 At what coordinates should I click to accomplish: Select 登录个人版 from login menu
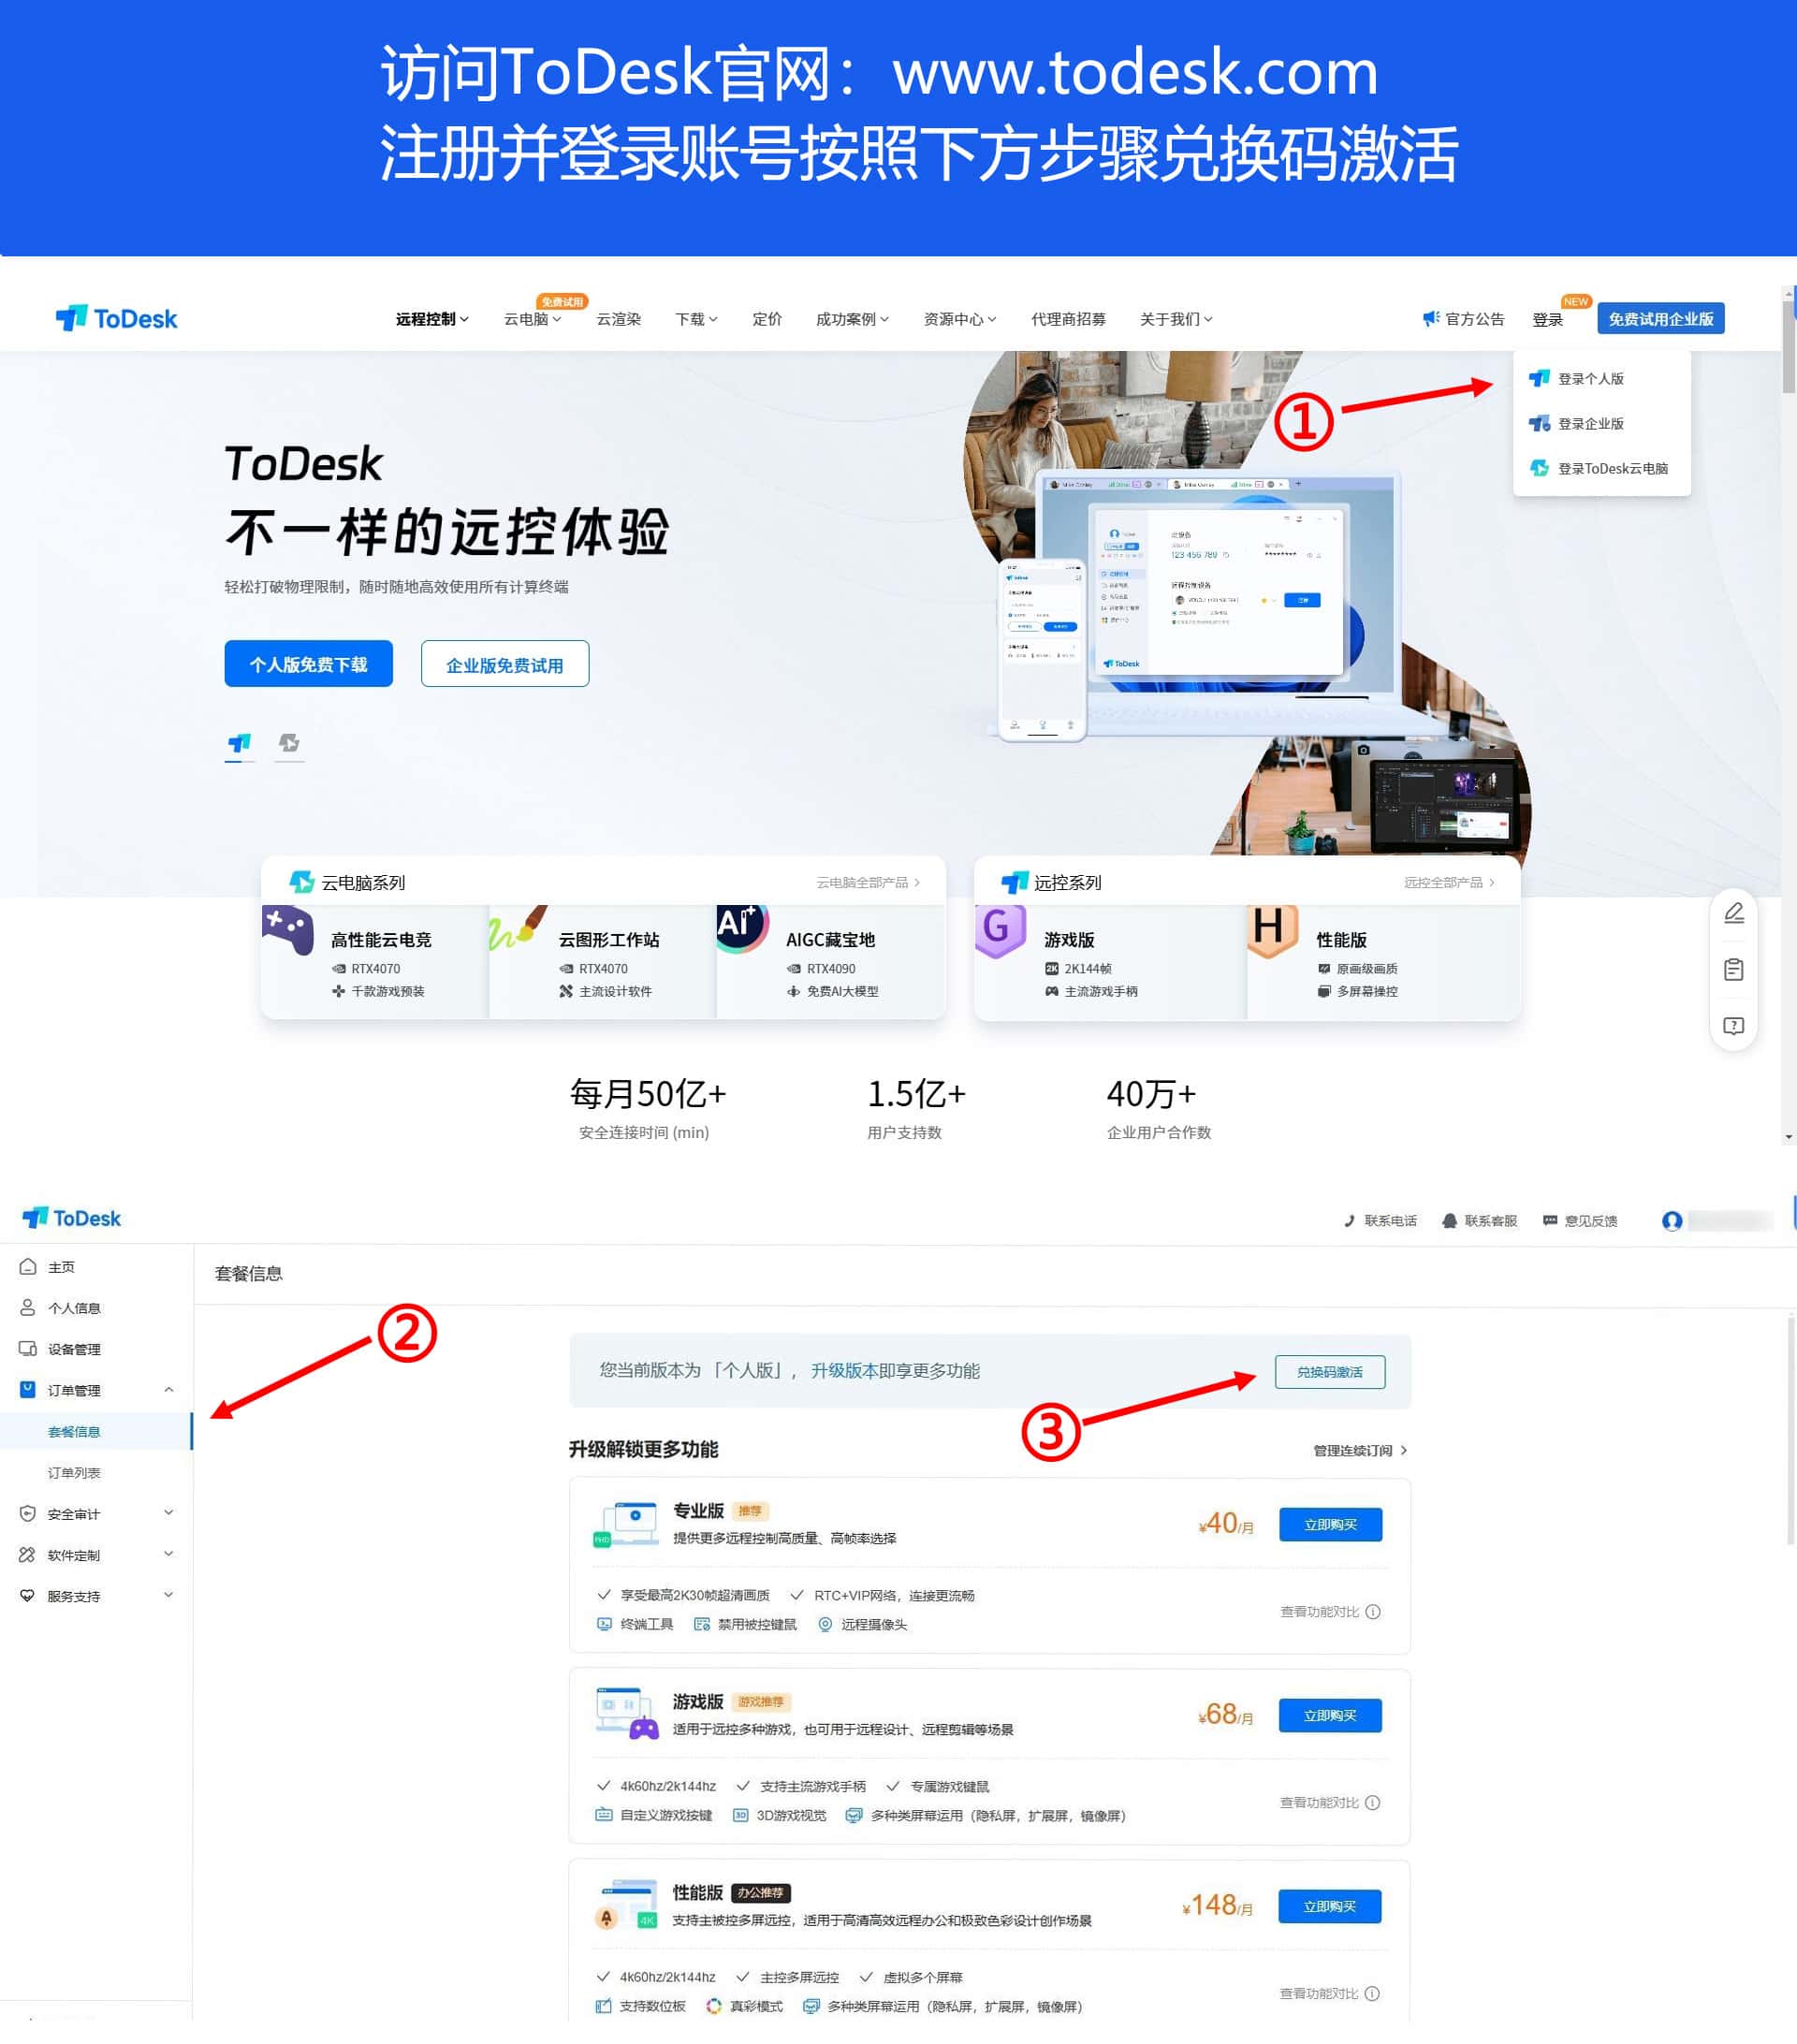tap(1590, 379)
